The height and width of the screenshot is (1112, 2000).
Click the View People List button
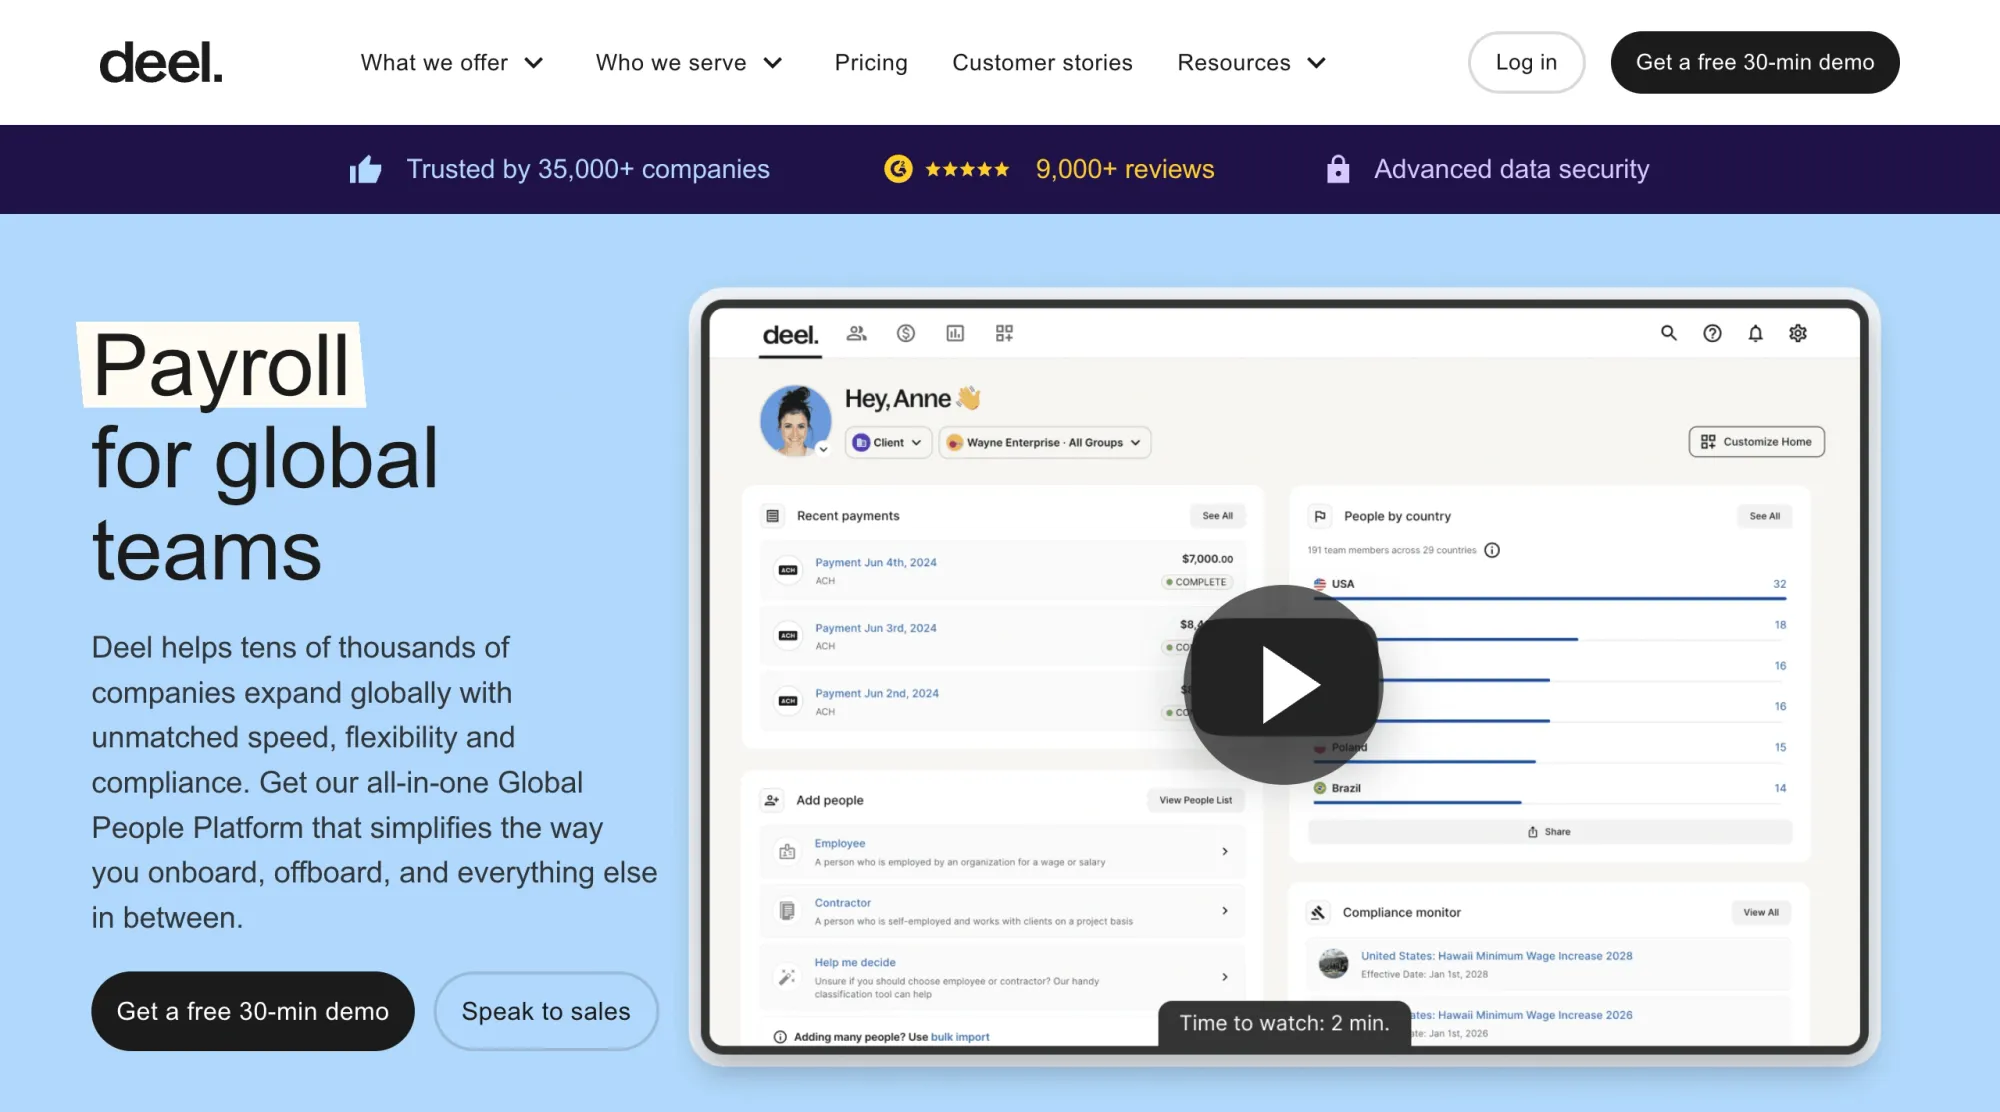click(1195, 800)
